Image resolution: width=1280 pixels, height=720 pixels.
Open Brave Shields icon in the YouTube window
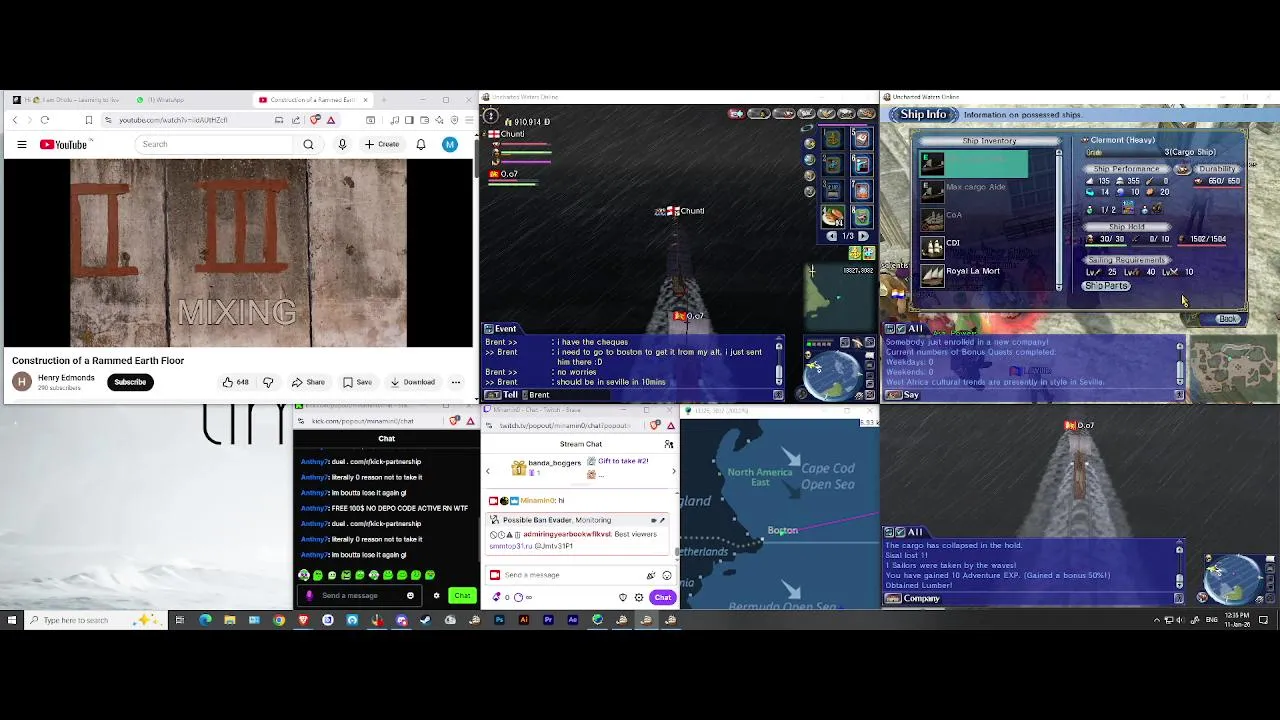(x=316, y=120)
